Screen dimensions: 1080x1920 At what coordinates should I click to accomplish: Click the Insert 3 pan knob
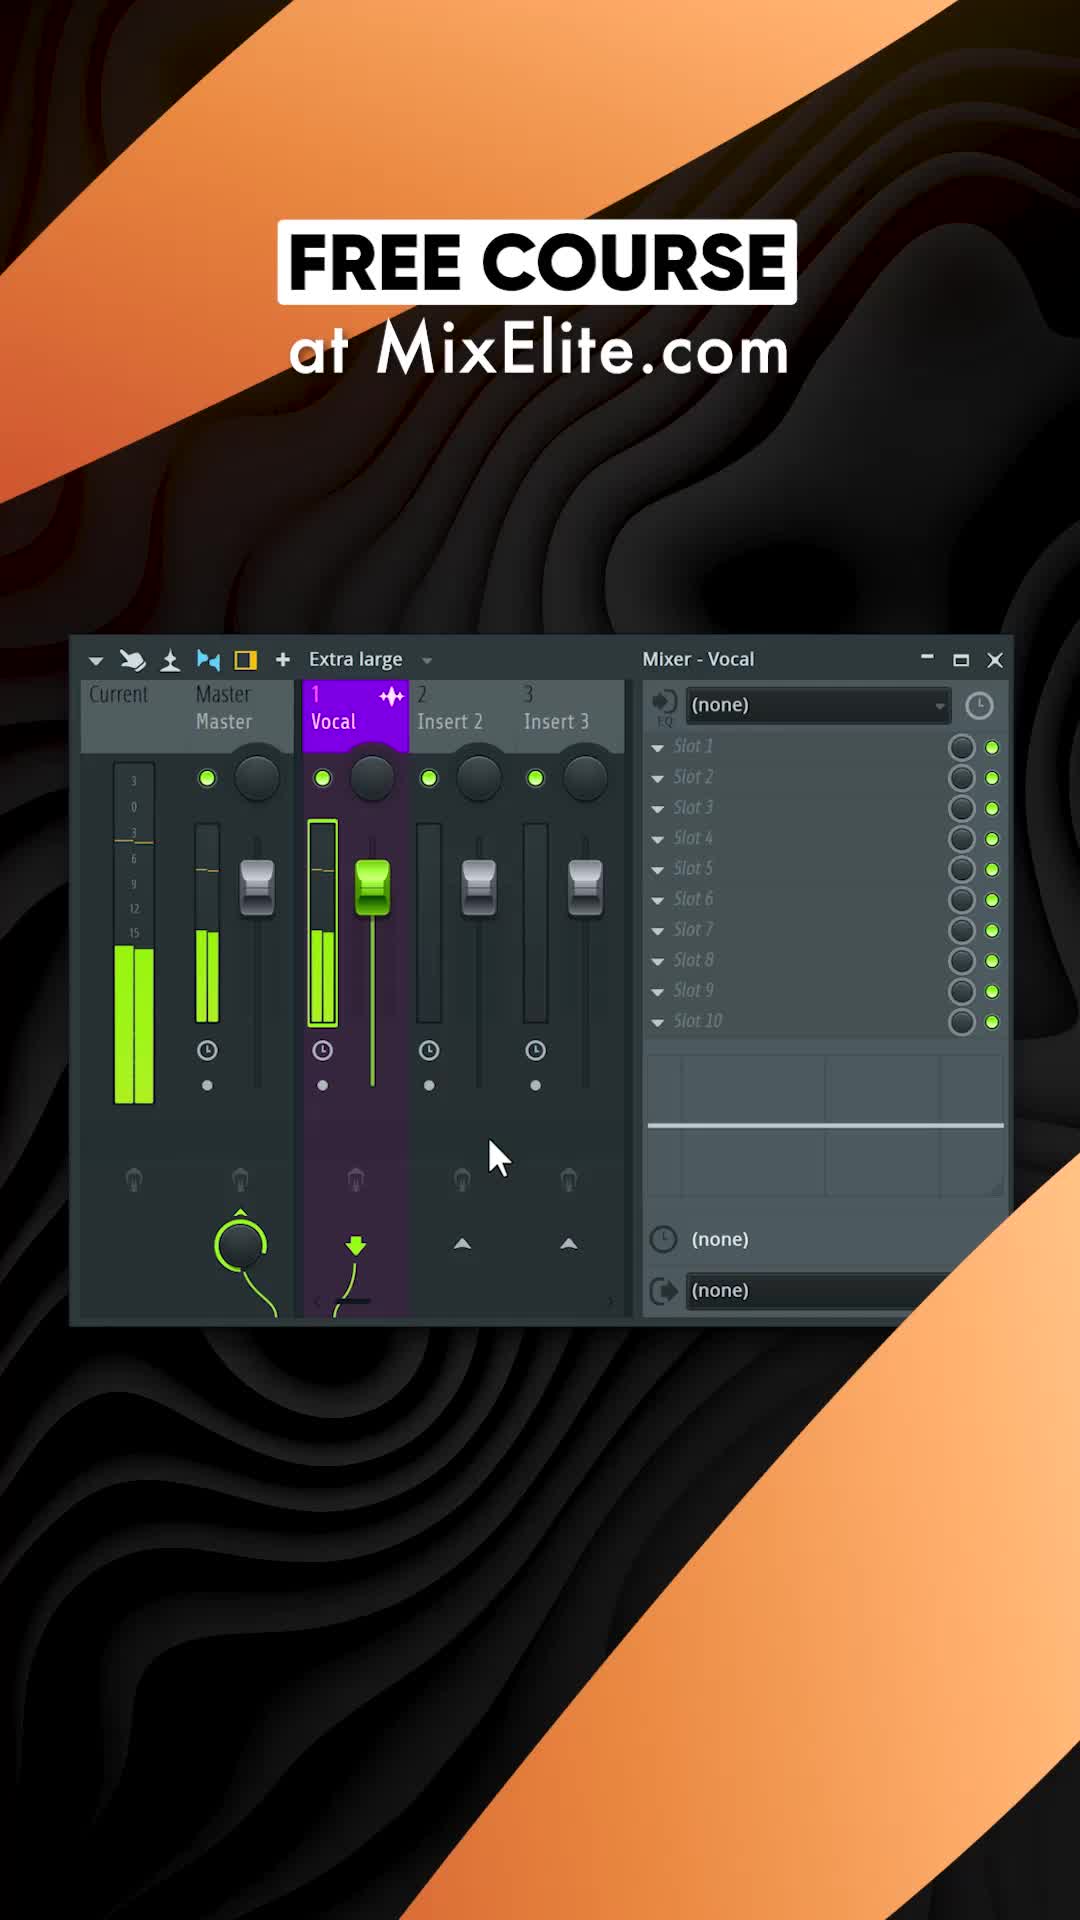585,777
